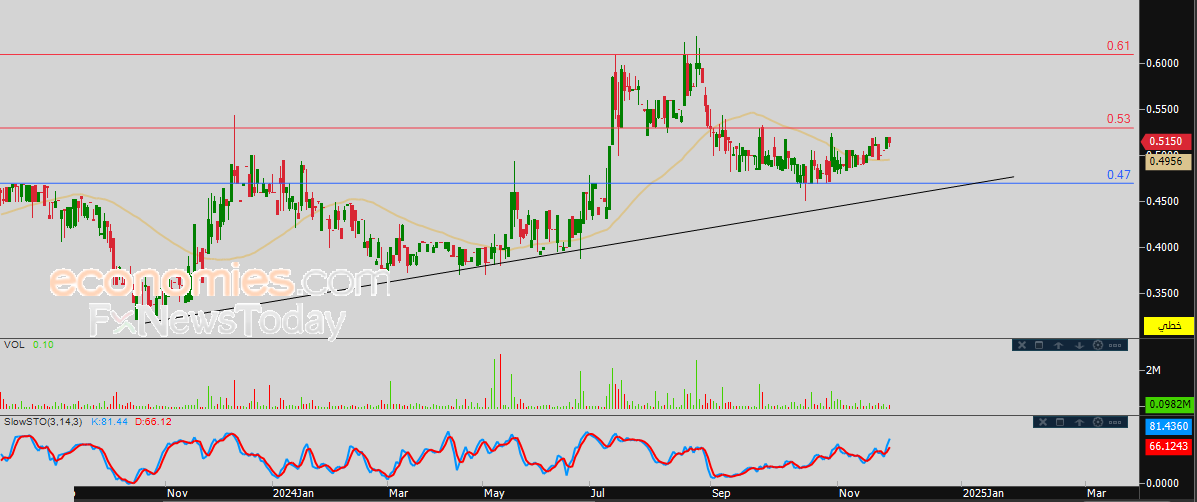Open more options for SlowSTO panel
The height and width of the screenshot is (502, 1197).
(x=1115, y=422)
